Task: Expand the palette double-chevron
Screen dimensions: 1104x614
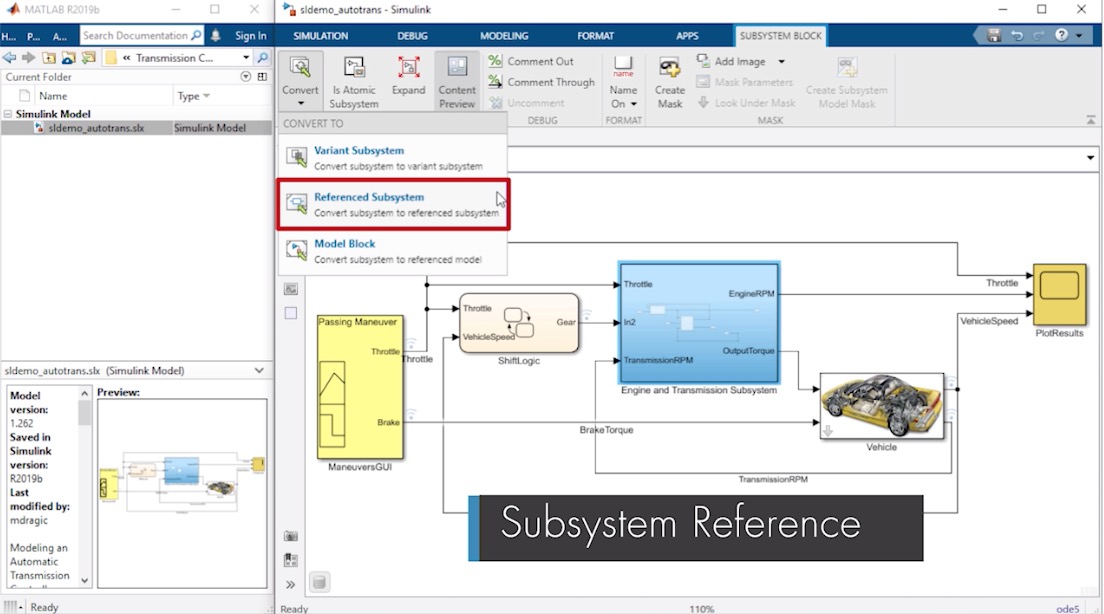Action: point(290,584)
